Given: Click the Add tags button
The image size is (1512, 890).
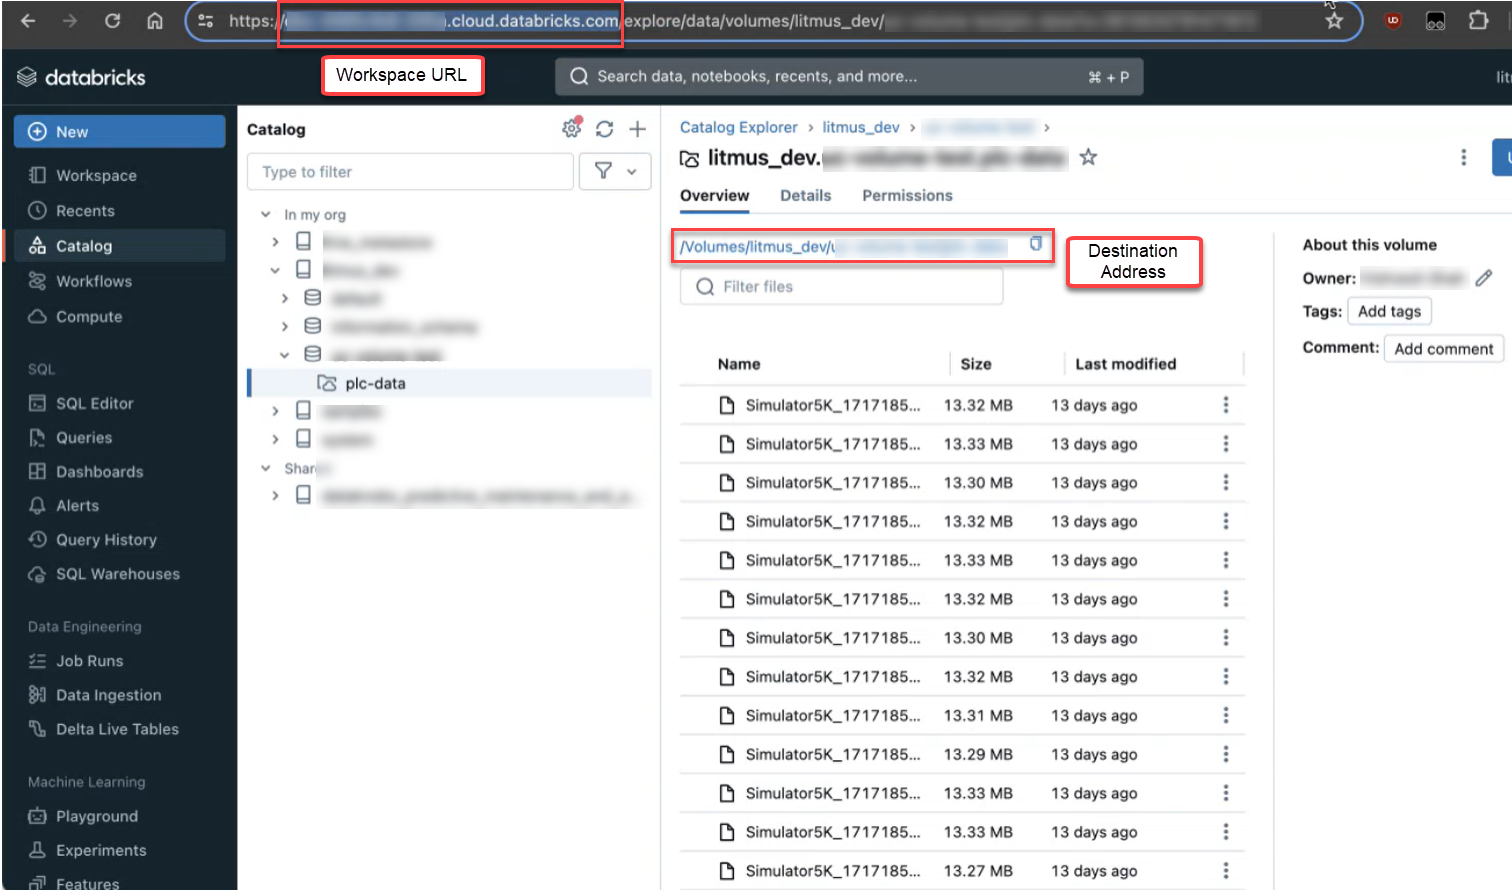Looking at the screenshot, I should pos(1388,312).
